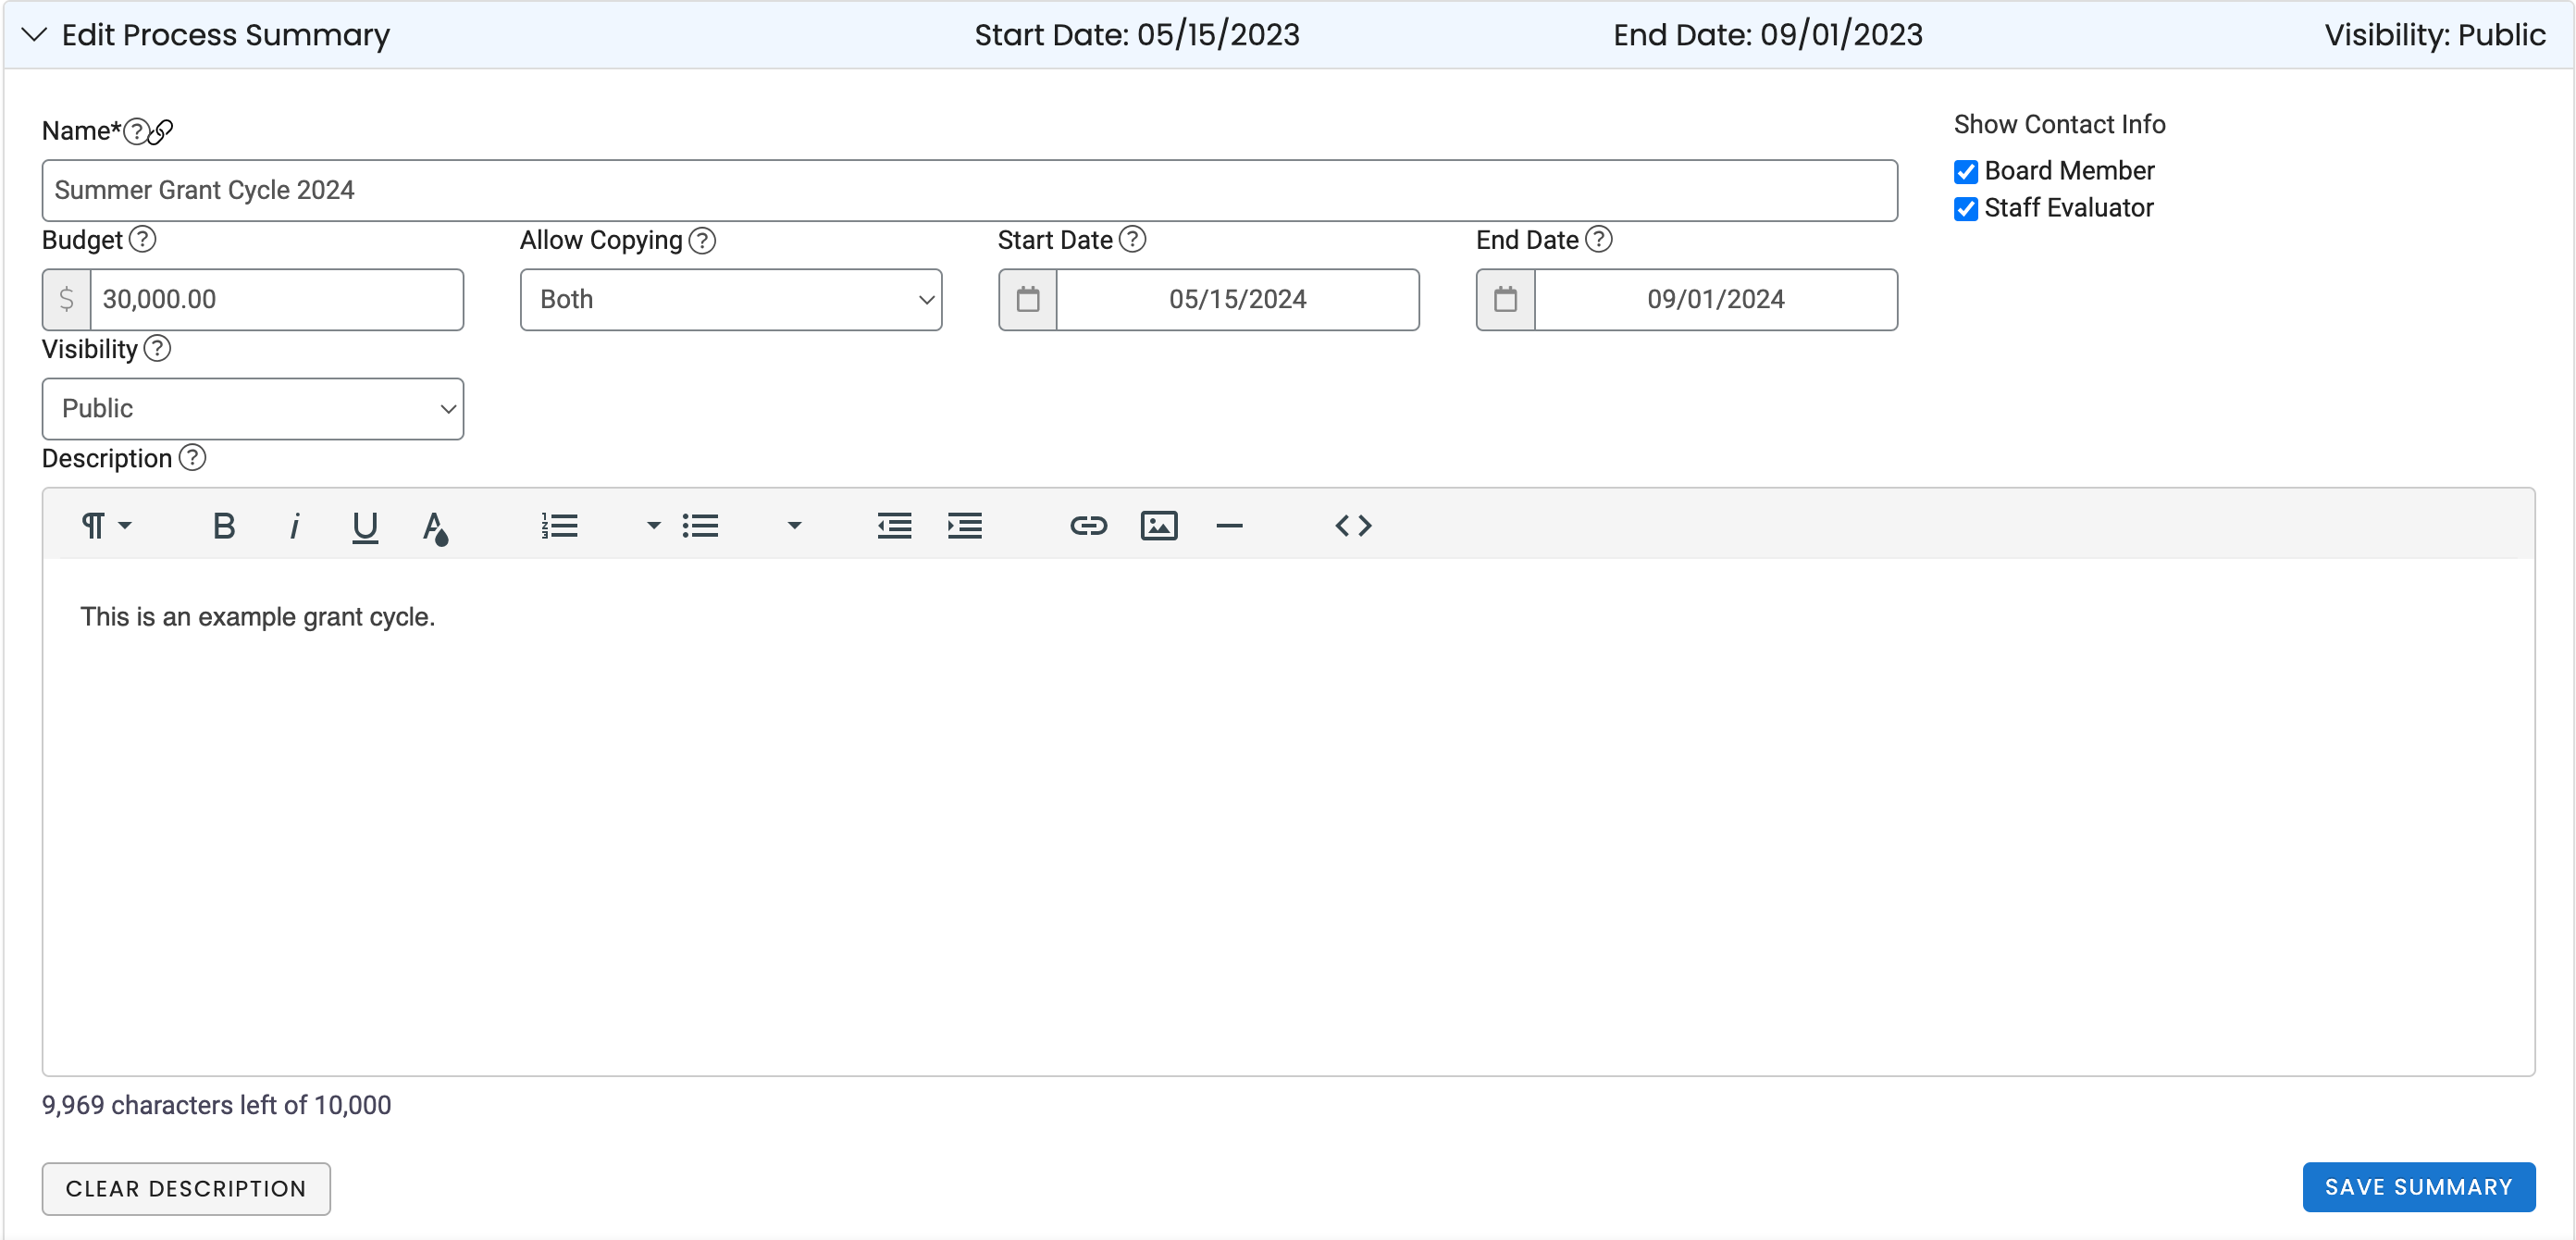Viewport: 2576px width, 1240px height.
Task: Open the text color tool
Action: click(x=436, y=525)
